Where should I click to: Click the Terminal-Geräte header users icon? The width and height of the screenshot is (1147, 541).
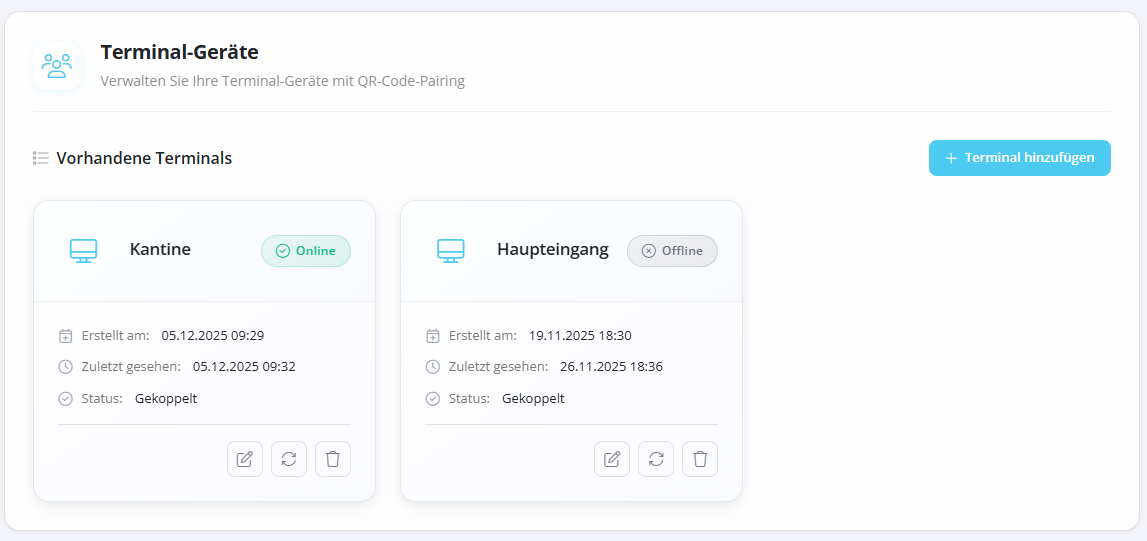click(x=57, y=66)
